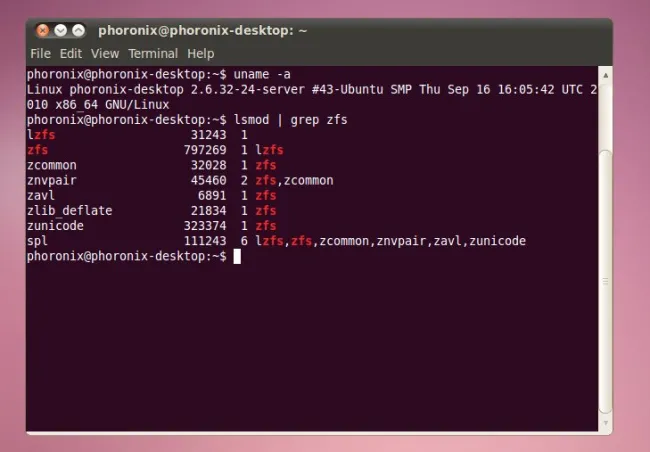This screenshot has width=650, height=452.
Task: Click the scrollbar up arrow
Action: pyautogui.click(x=606, y=75)
